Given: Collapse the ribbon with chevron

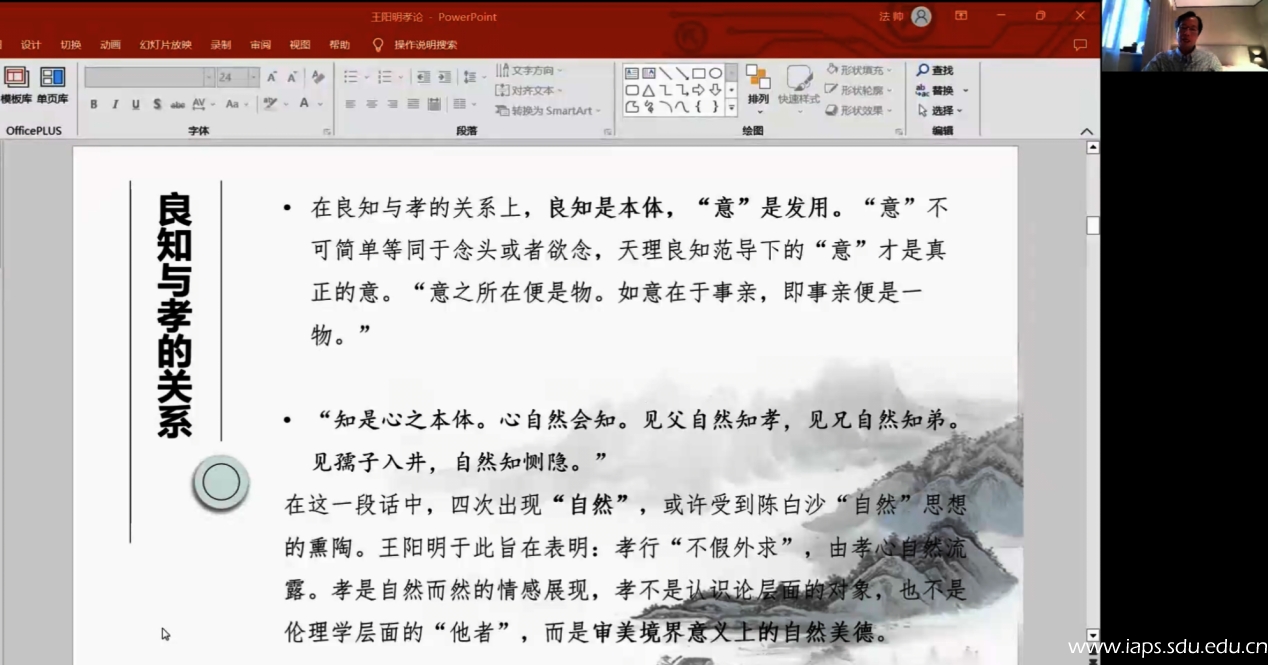Looking at the screenshot, I should click(1087, 132).
